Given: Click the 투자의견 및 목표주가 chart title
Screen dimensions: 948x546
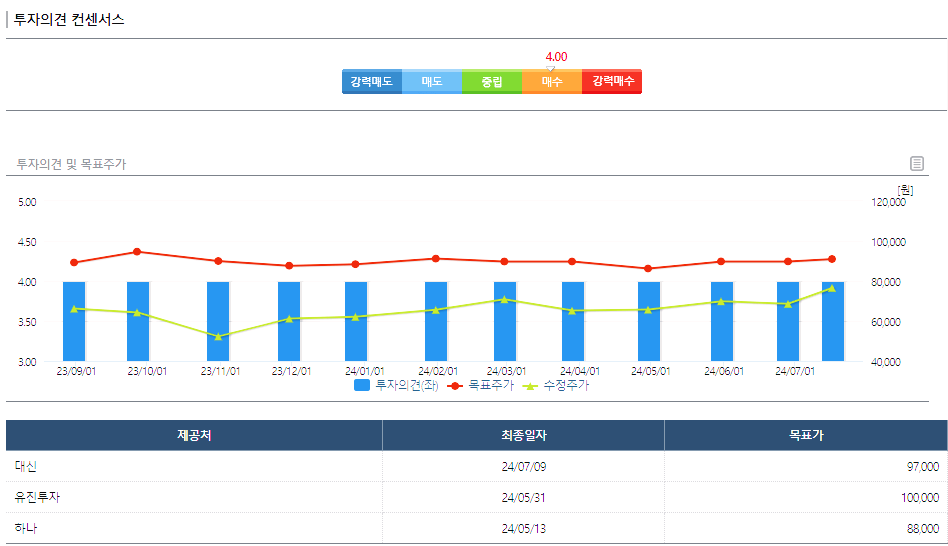Looking at the screenshot, I should tap(71, 164).
